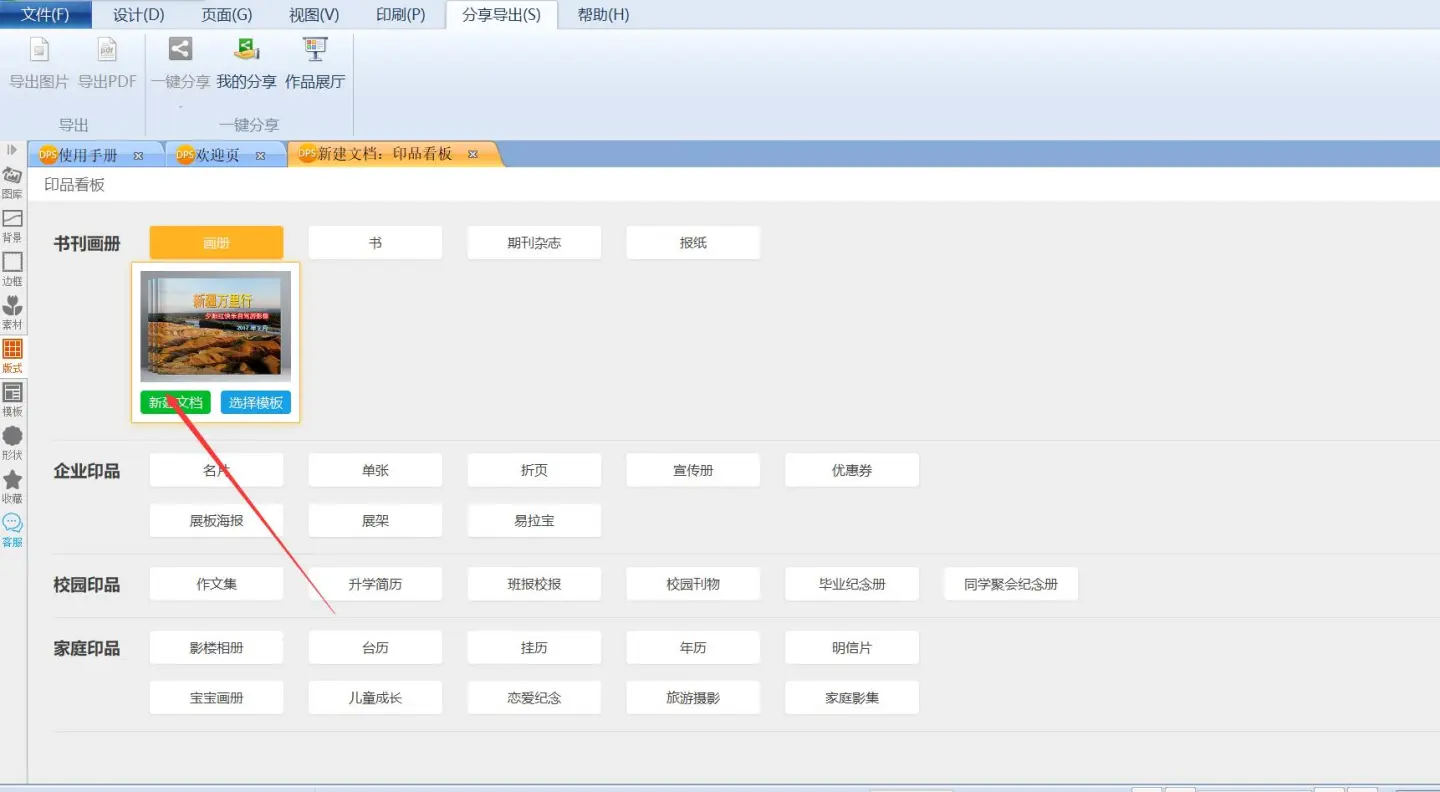
Task: Click the 一键分享 share icon
Action: point(180,50)
